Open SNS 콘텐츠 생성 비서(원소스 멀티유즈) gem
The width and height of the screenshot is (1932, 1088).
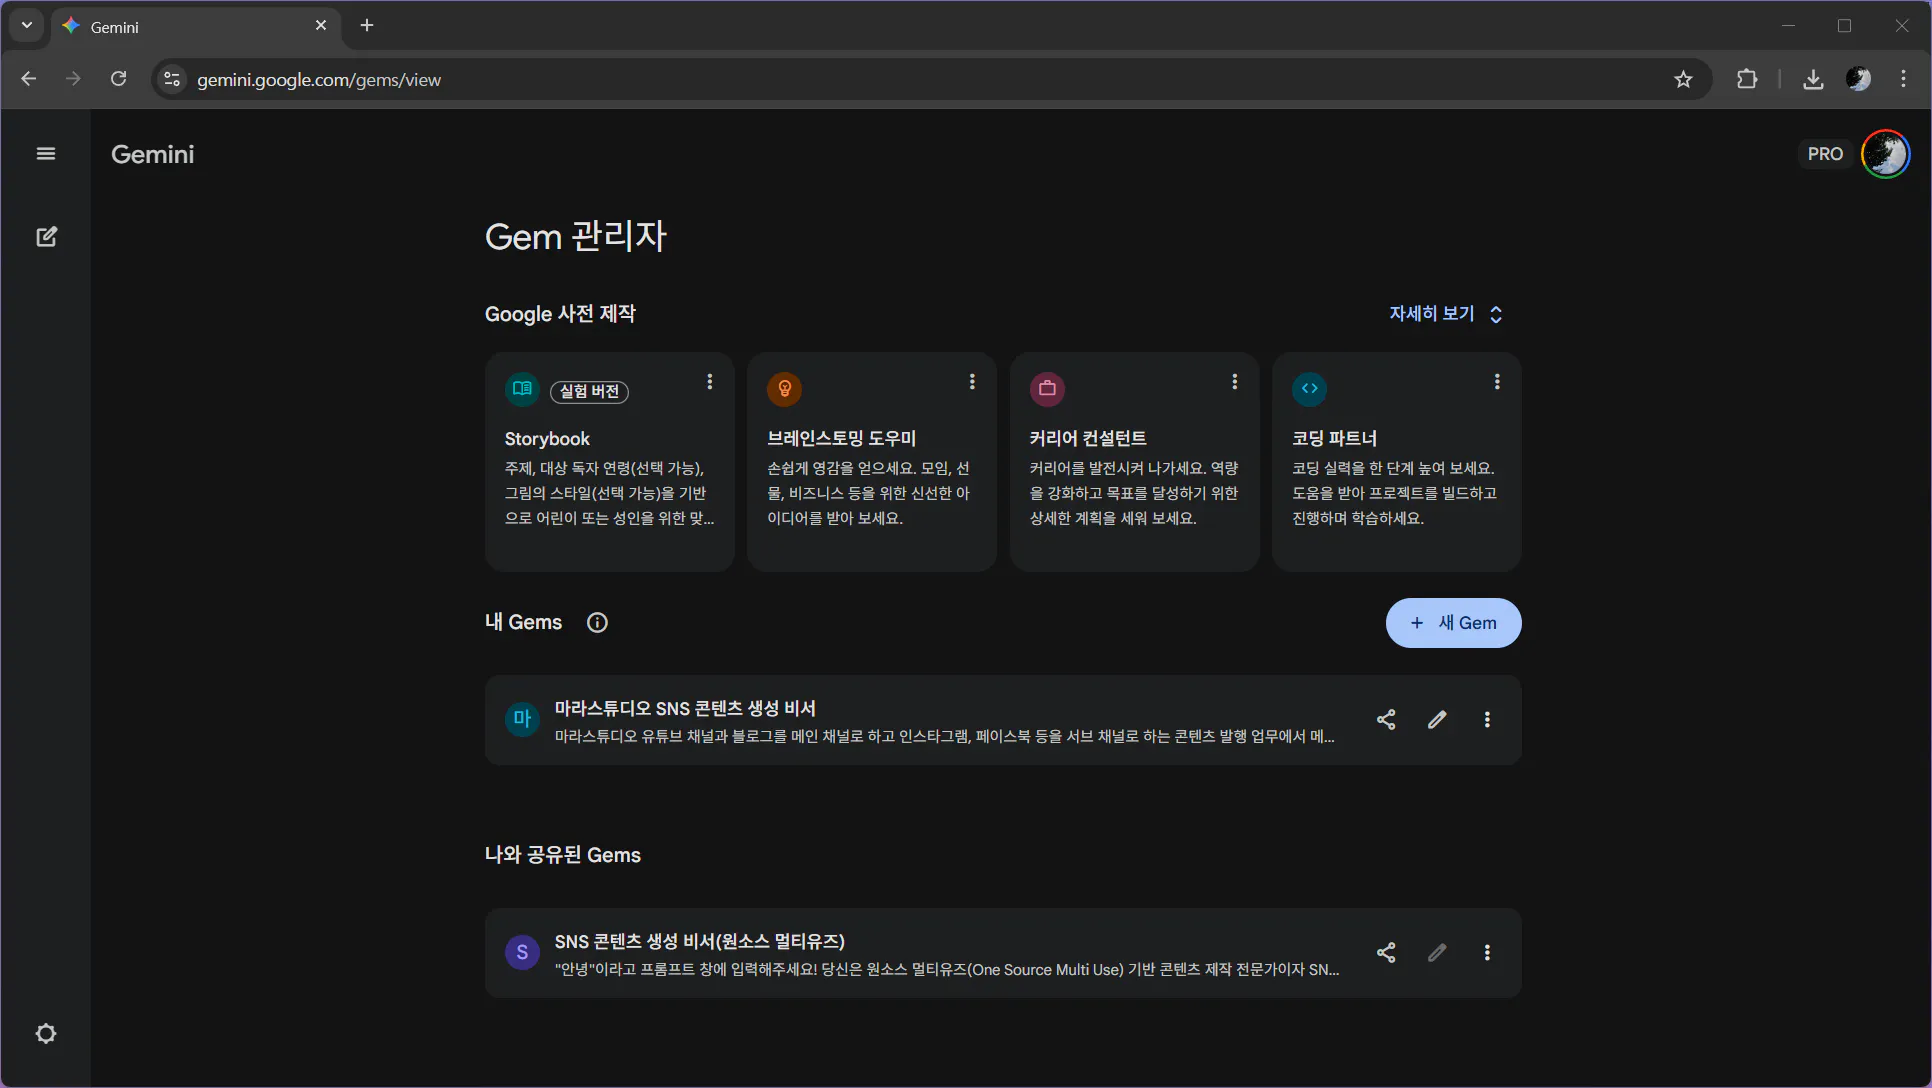coord(1003,953)
